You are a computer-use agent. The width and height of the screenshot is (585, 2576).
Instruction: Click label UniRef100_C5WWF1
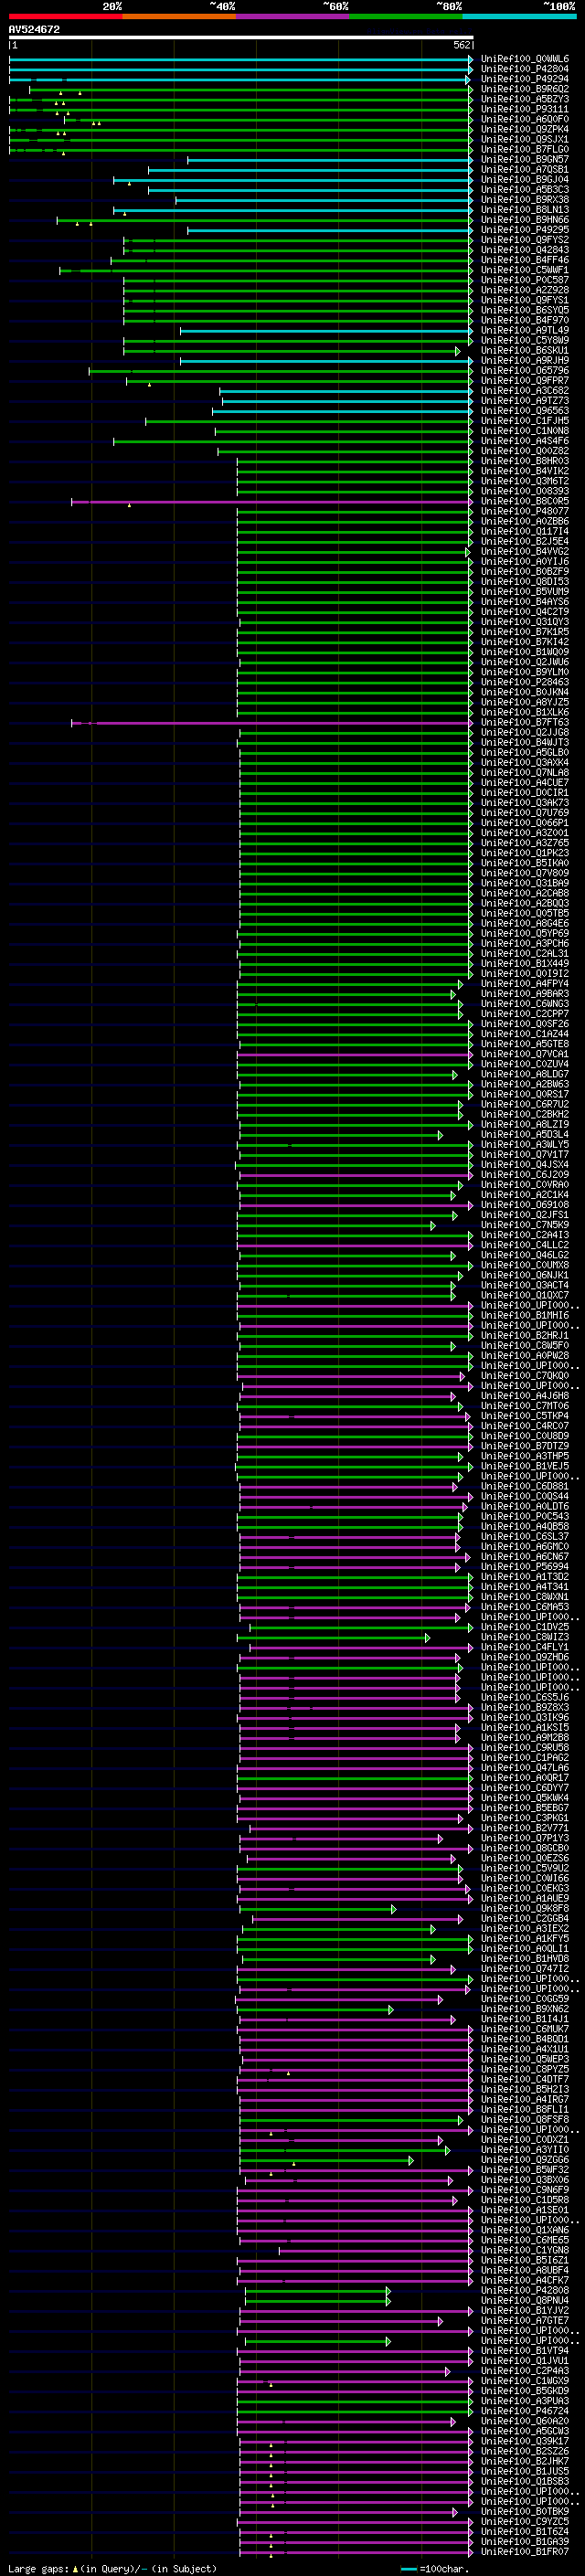click(x=524, y=270)
